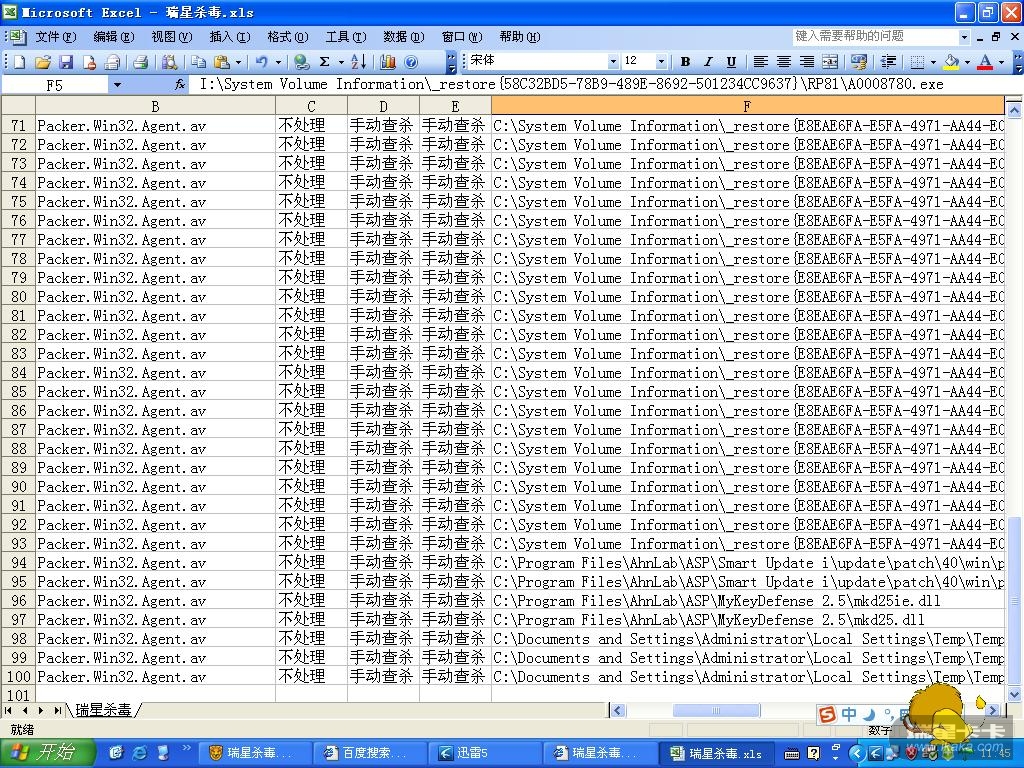Select row 85 header
The width and height of the screenshot is (1024, 768).
18,392
